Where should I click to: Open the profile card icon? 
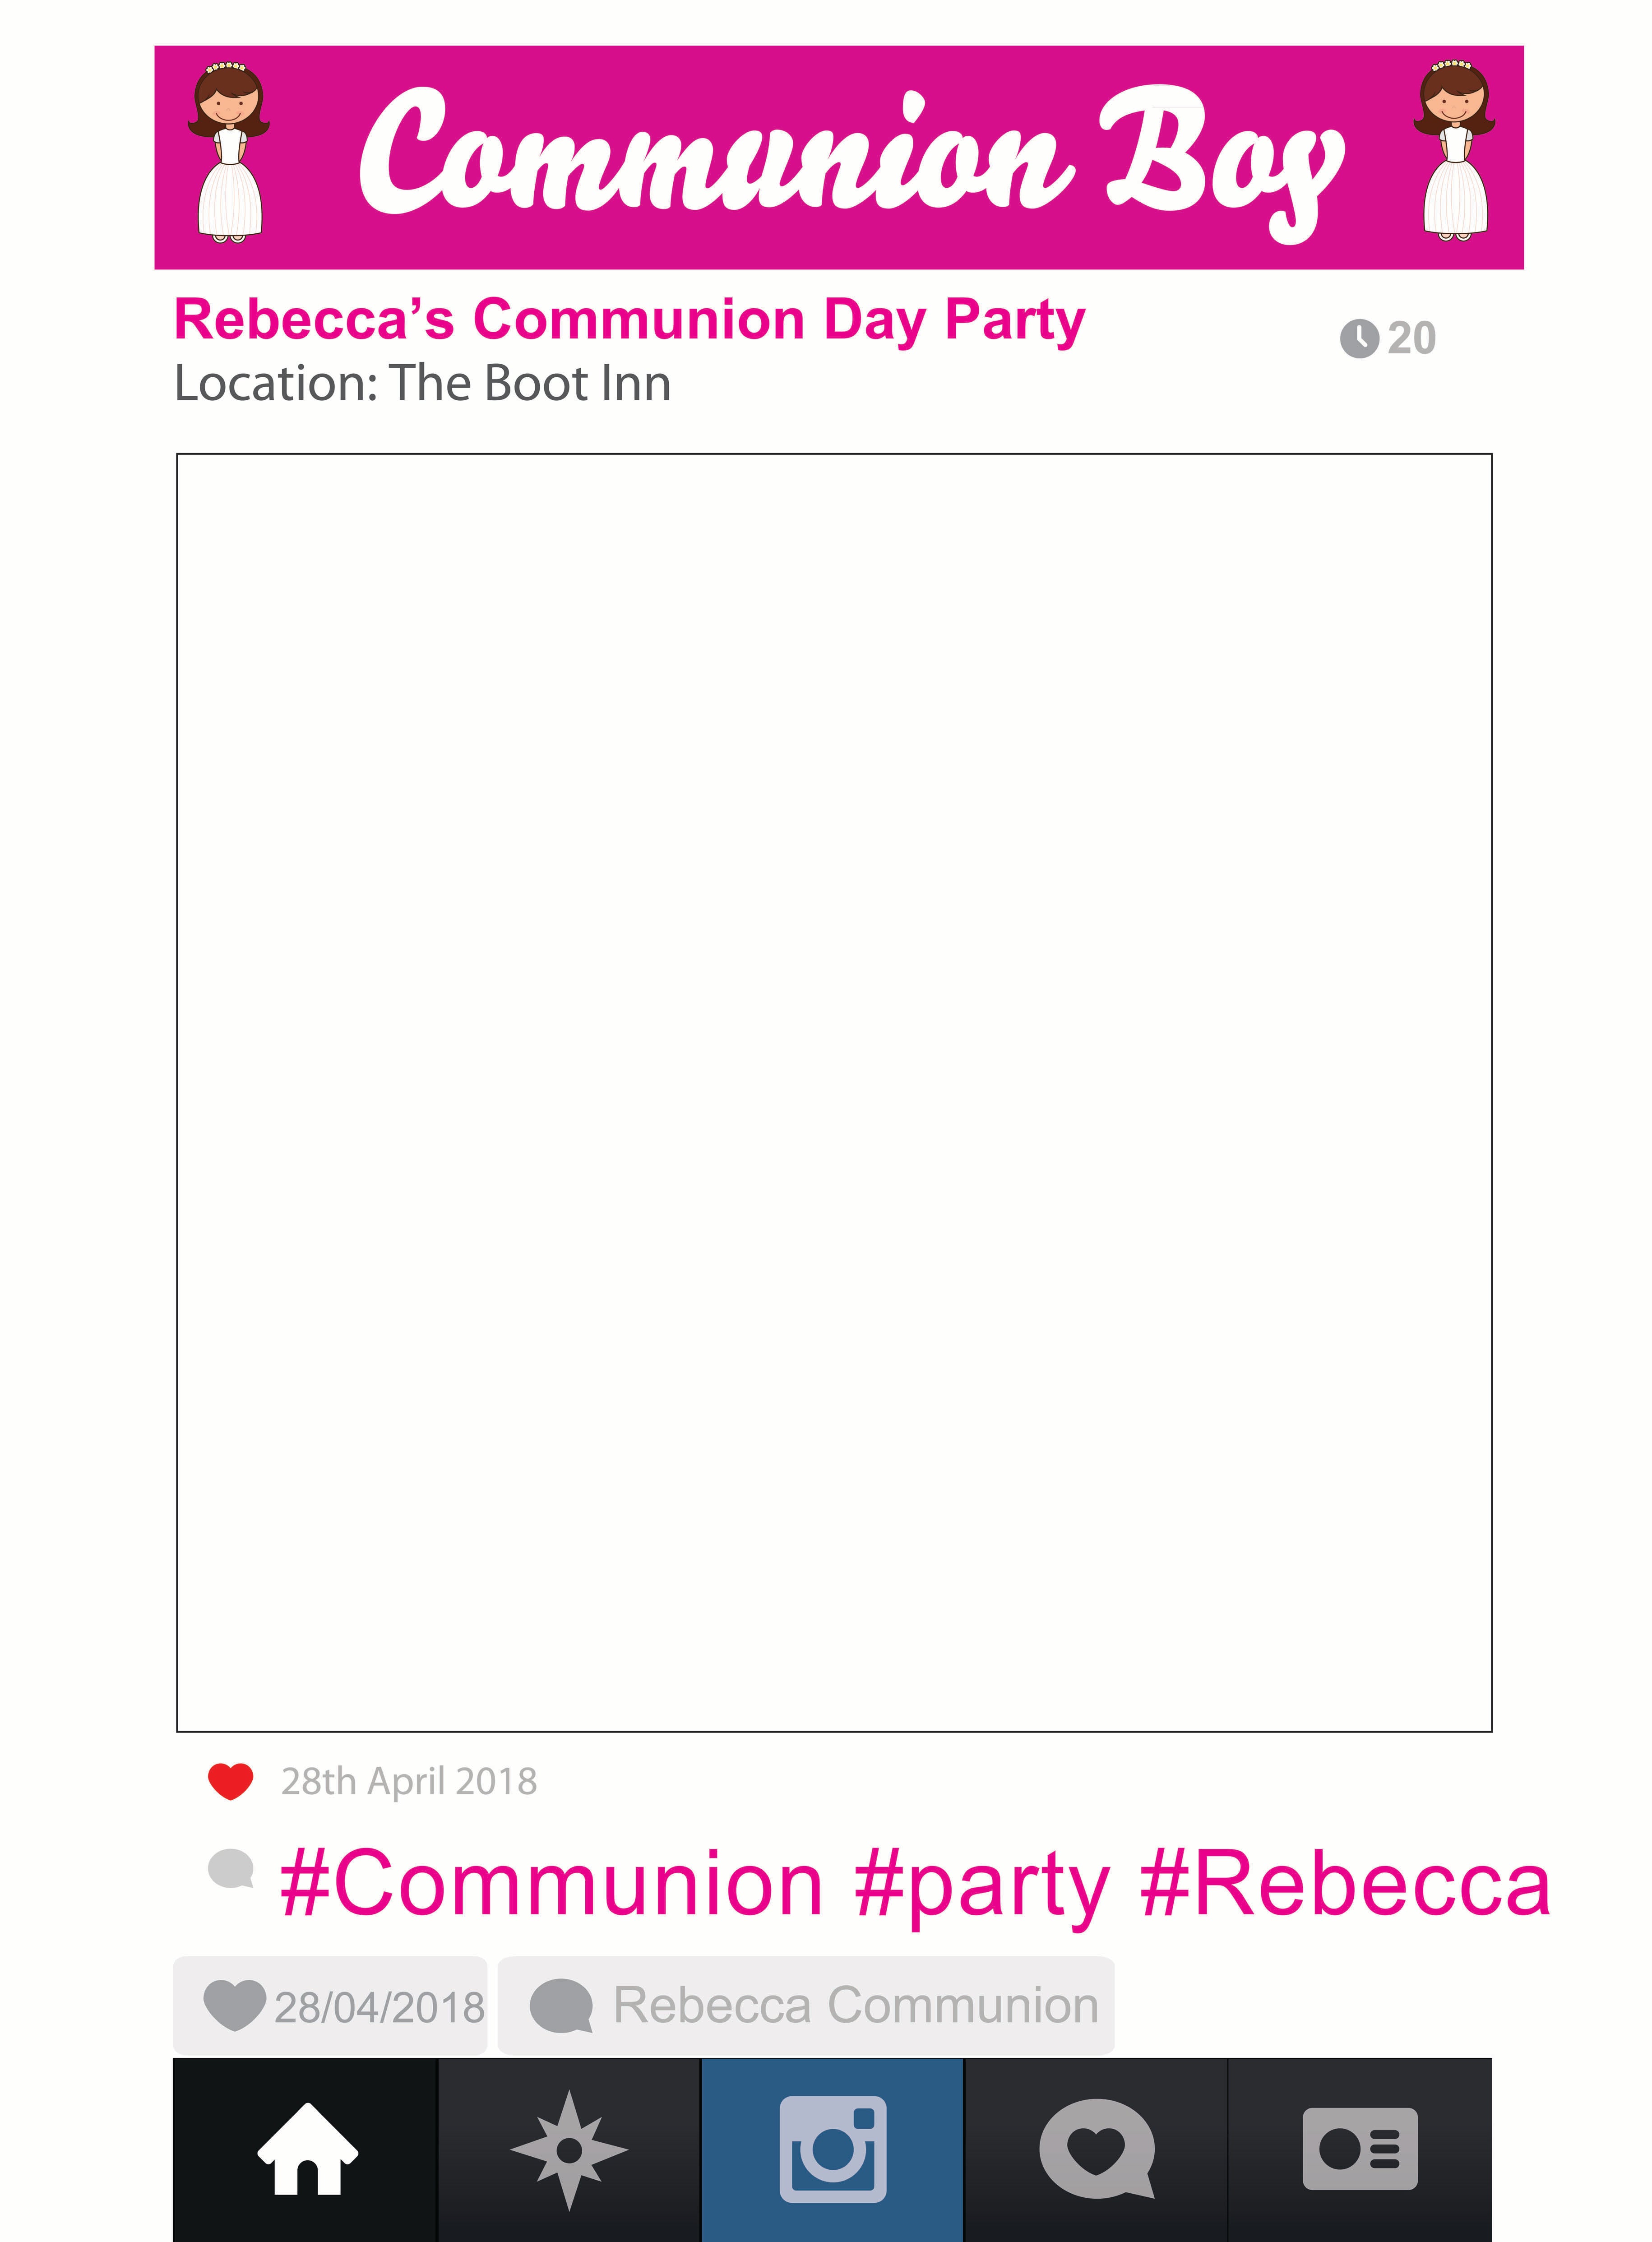(1360, 2148)
